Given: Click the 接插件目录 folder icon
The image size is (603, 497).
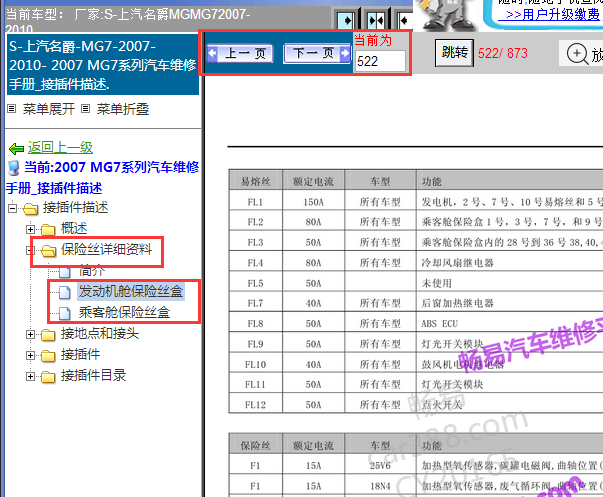Looking at the screenshot, I should tap(48, 377).
